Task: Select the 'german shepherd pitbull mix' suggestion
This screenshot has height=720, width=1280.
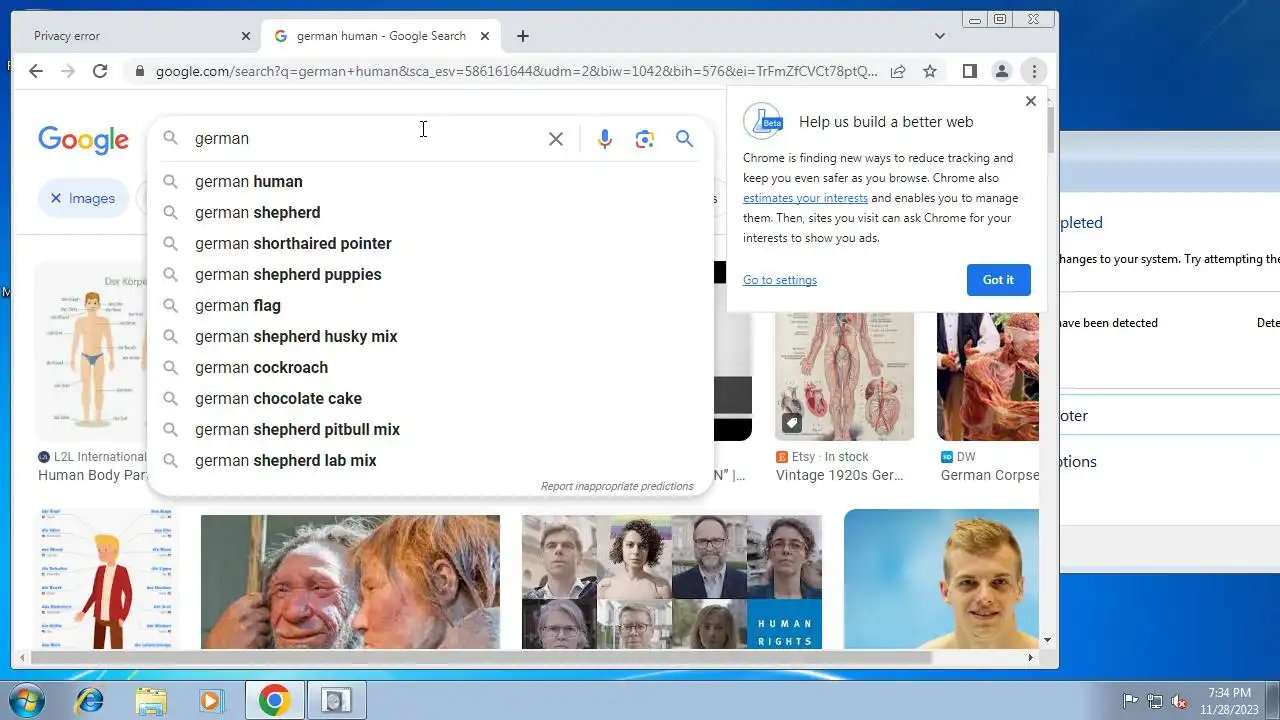Action: [430, 429]
